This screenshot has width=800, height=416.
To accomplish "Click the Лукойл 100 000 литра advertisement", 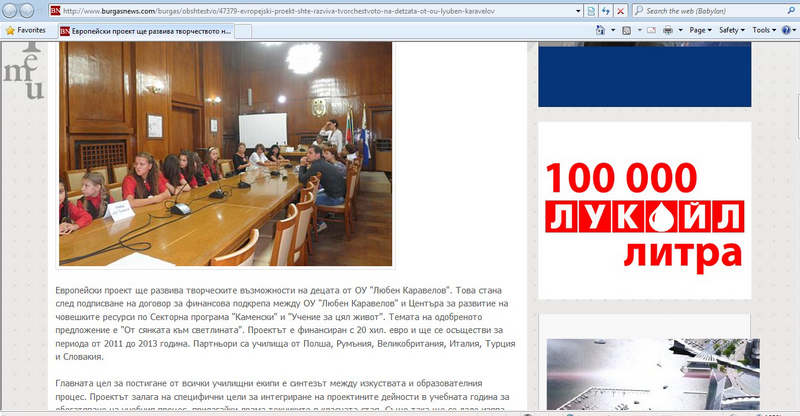I will (644, 210).
